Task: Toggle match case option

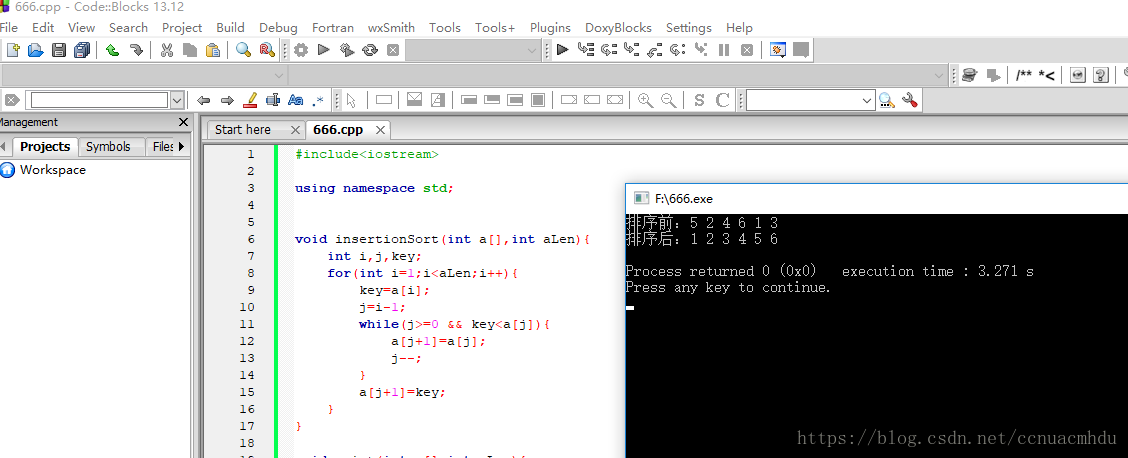Action: click(296, 100)
